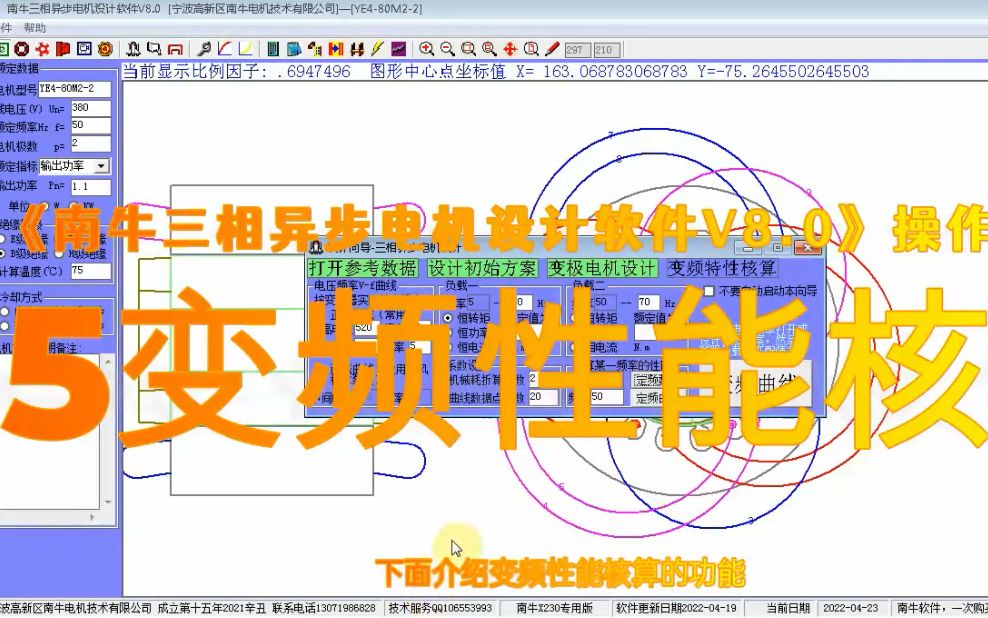Open the 额定指标 dropdown showing 输出功率
988x618 pixels.
pyautogui.click(x=101, y=166)
